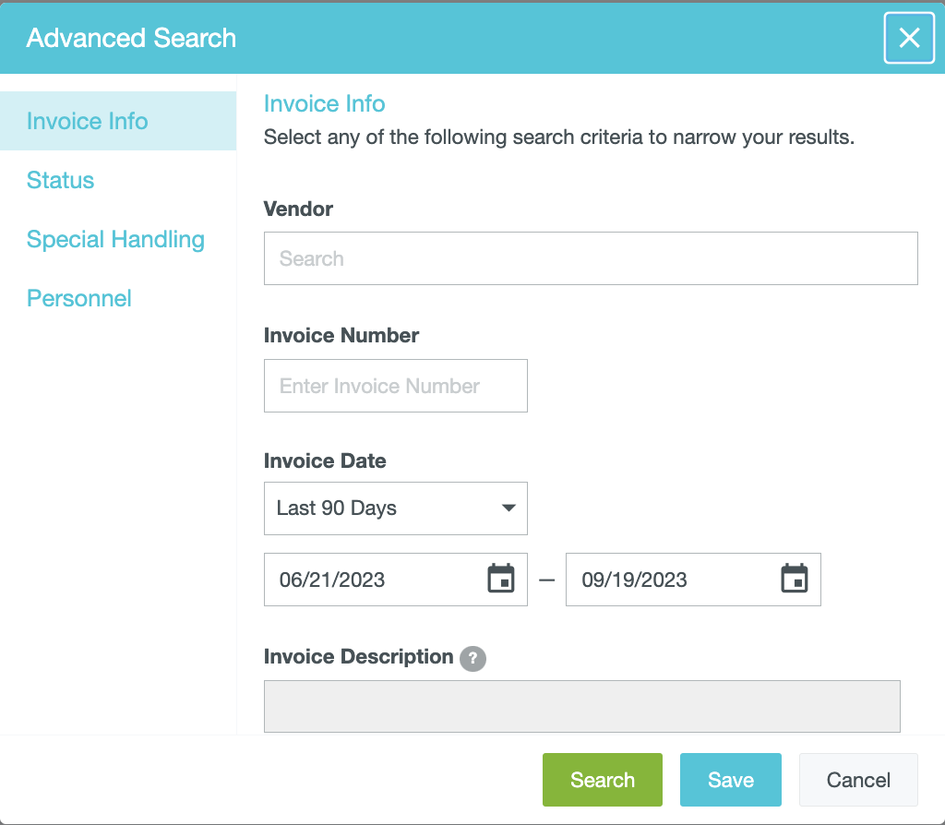The width and height of the screenshot is (945, 825).
Task: Open the start date calendar picker
Action: (501, 579)
